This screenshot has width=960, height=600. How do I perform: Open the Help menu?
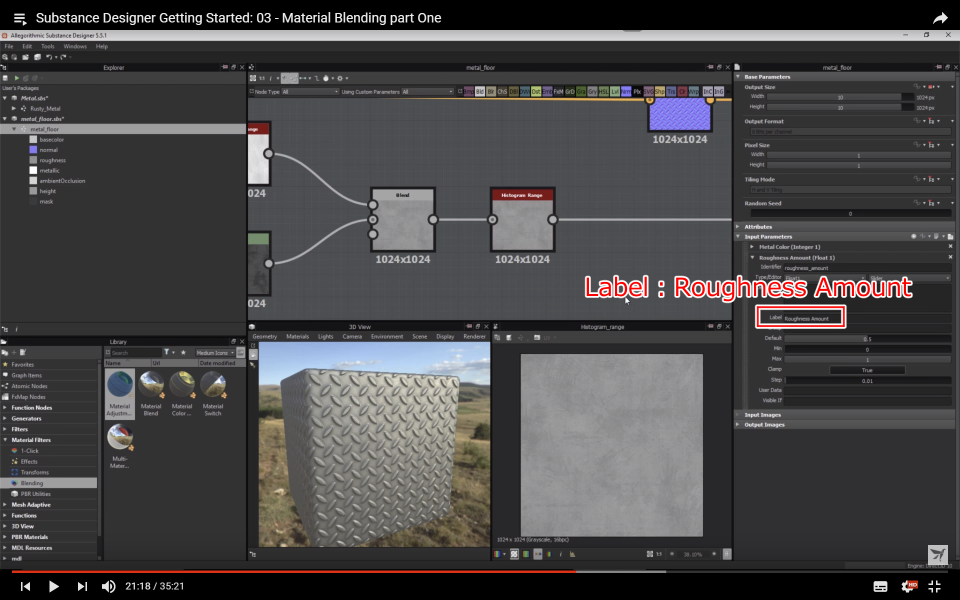(102, 47)
